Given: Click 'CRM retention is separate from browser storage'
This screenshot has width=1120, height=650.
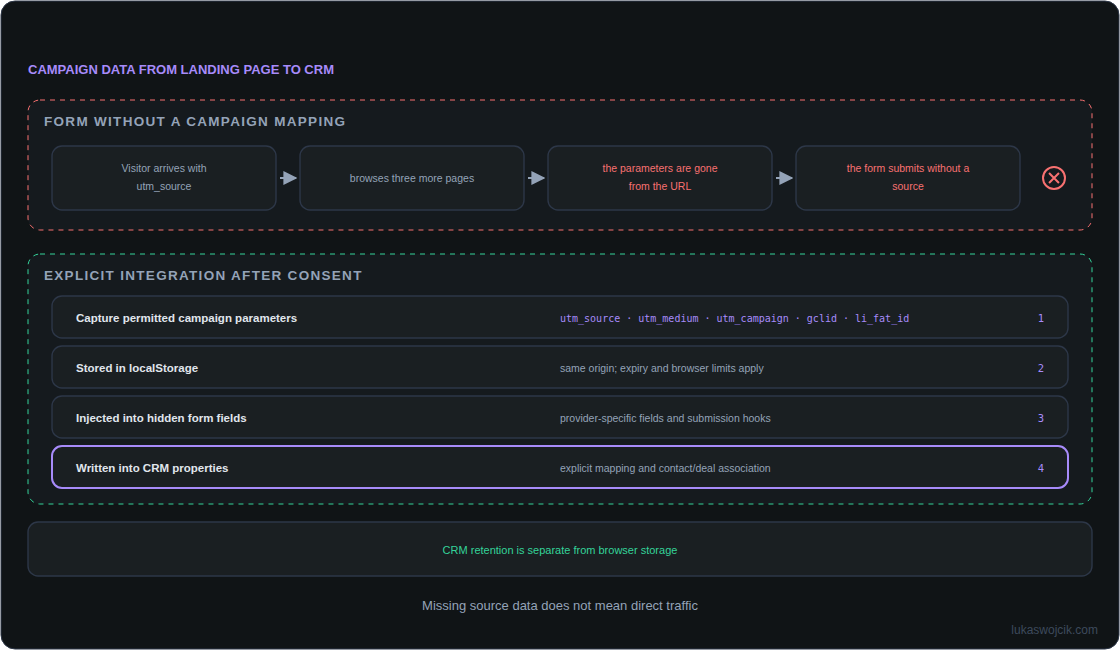Looking at the screenshot, I should (559, 550).
